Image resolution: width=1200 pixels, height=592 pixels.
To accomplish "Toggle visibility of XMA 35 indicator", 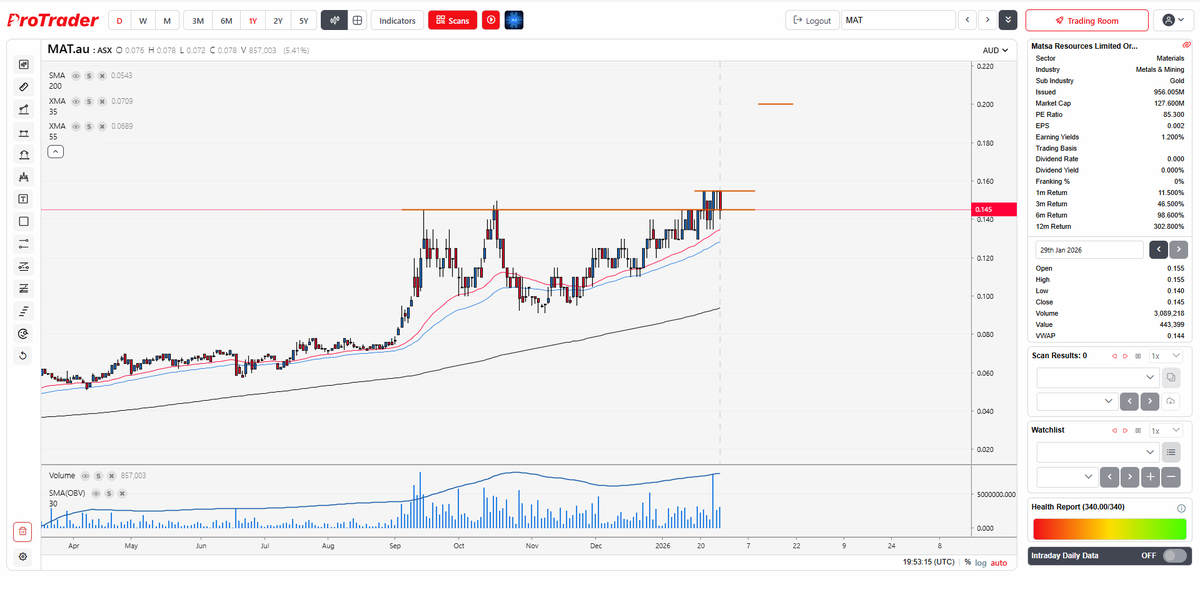I will 76,101.
